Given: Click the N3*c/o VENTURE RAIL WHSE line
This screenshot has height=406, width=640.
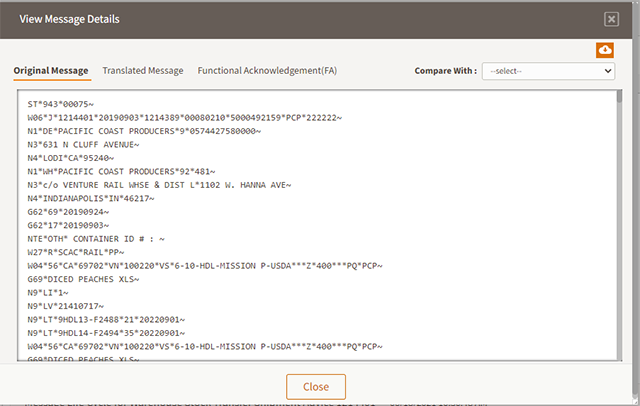Looking at the screenshot, I should (158, 184).
